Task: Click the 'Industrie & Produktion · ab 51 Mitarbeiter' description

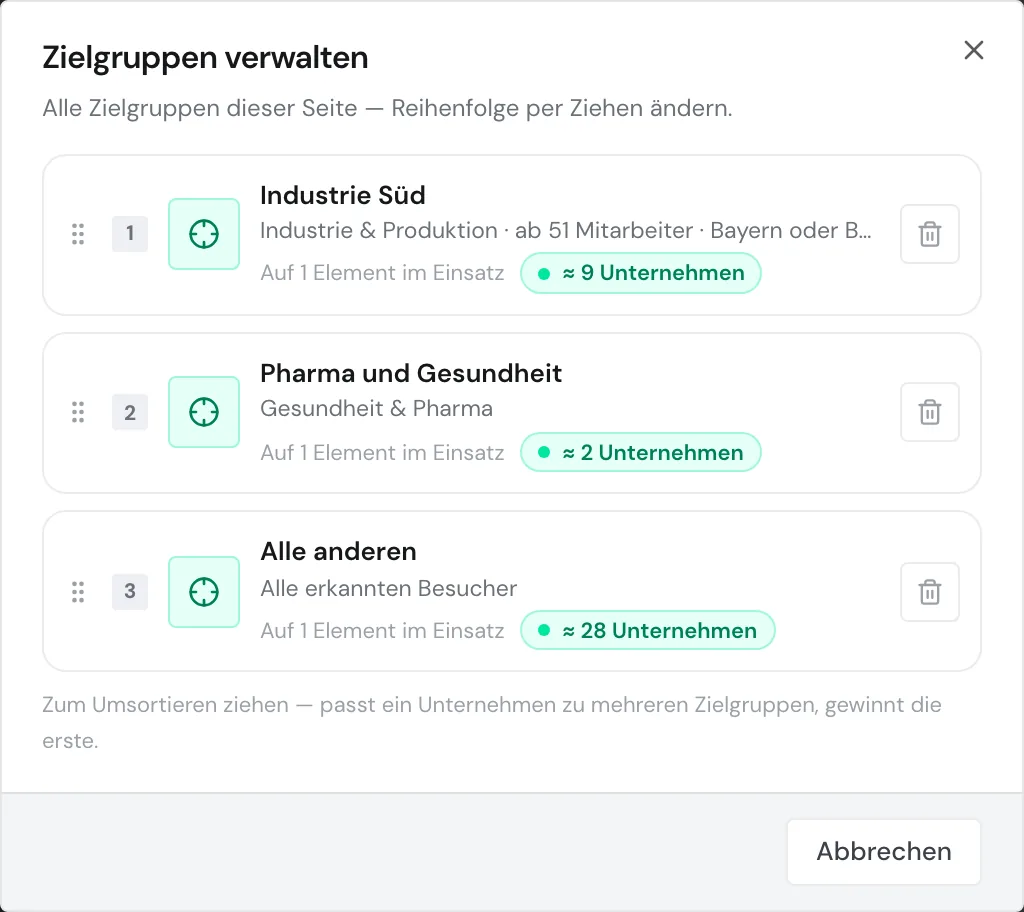Action: 566,231
